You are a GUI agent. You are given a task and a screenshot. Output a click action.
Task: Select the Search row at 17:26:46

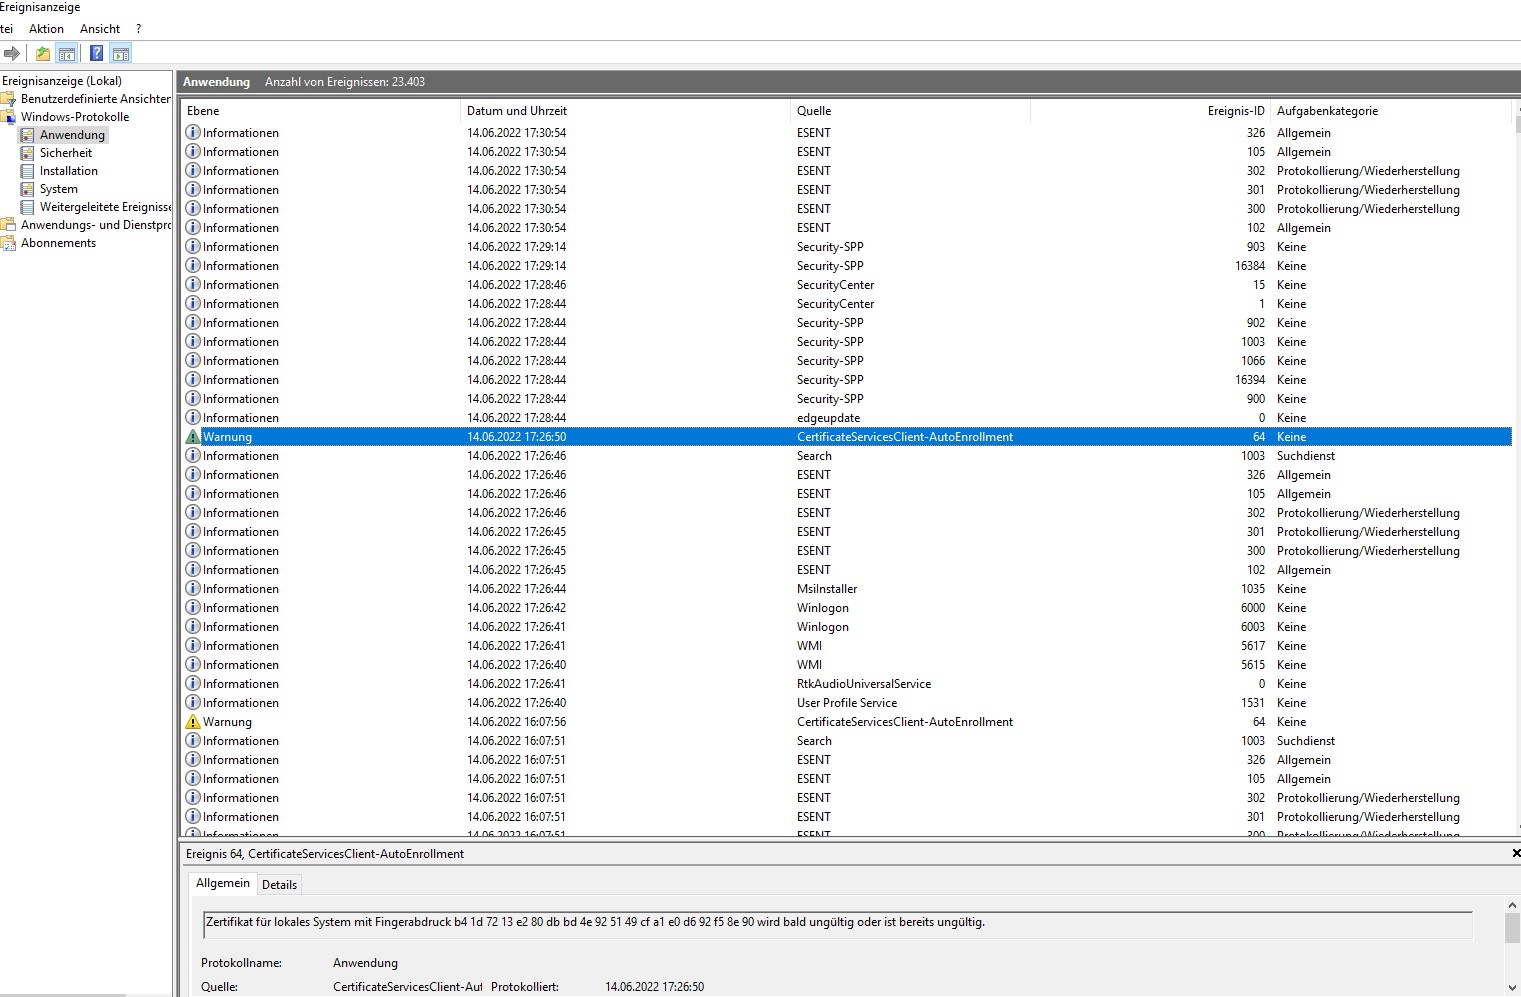[848, 456]
